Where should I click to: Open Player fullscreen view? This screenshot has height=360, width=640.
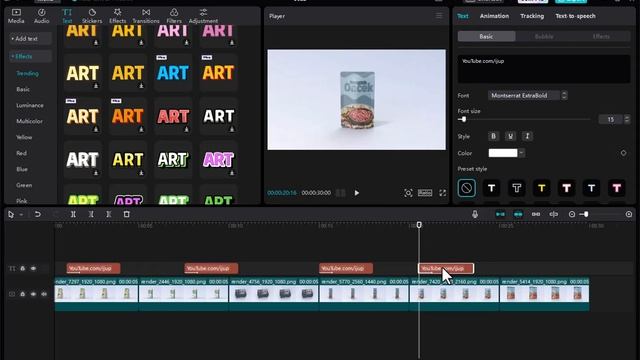[x=442, y=193]
